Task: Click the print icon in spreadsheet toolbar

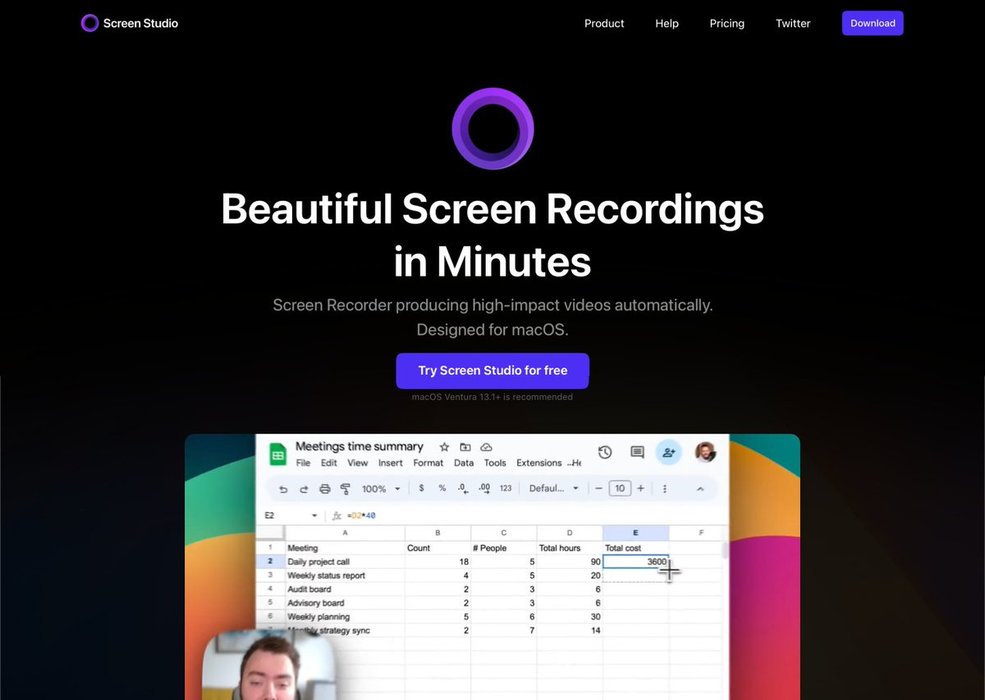Action: coord(324,489)
